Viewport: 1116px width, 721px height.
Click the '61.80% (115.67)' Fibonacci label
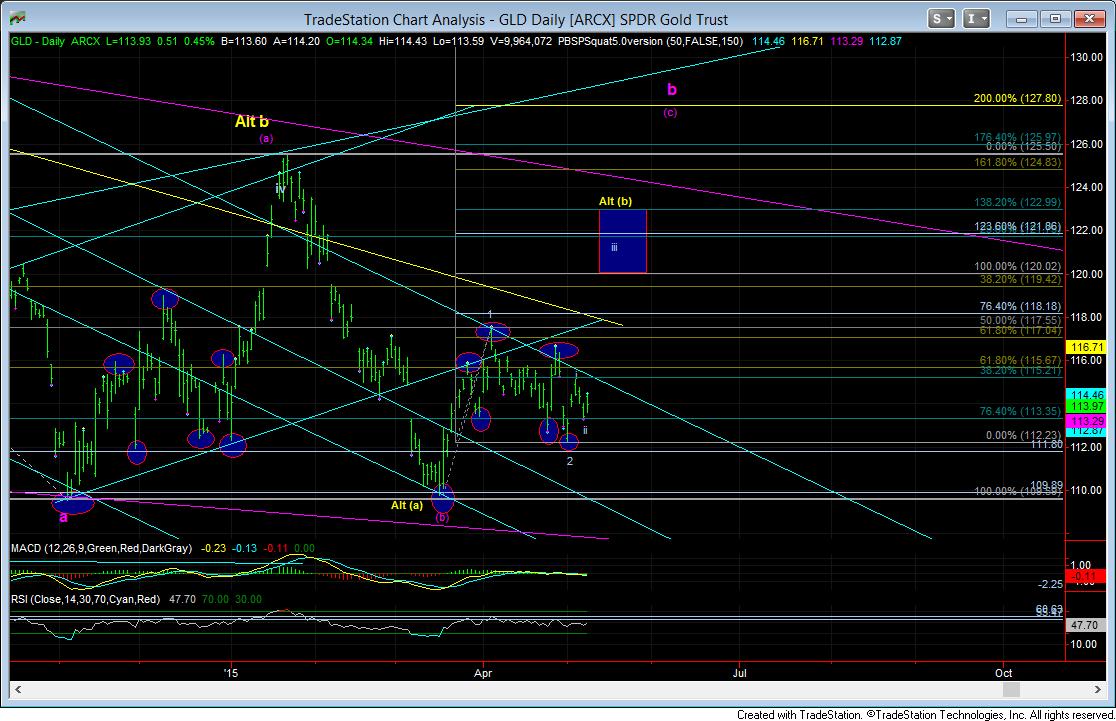(x=1020, y=362)
